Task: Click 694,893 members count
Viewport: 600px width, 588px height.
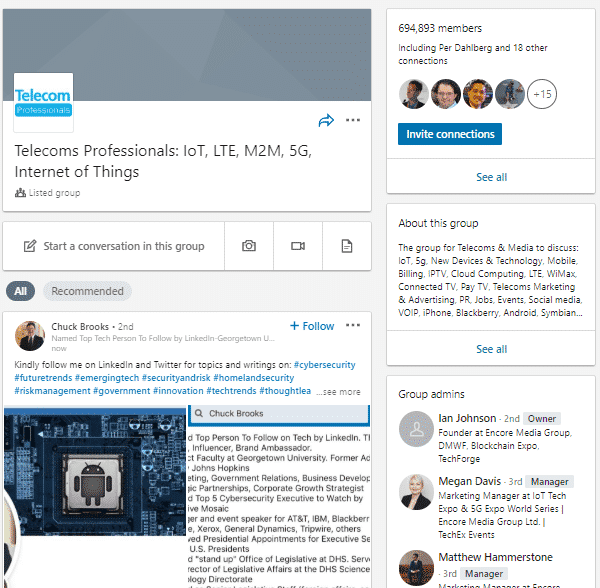Action: pyautogui.click(x=440, y=28)
